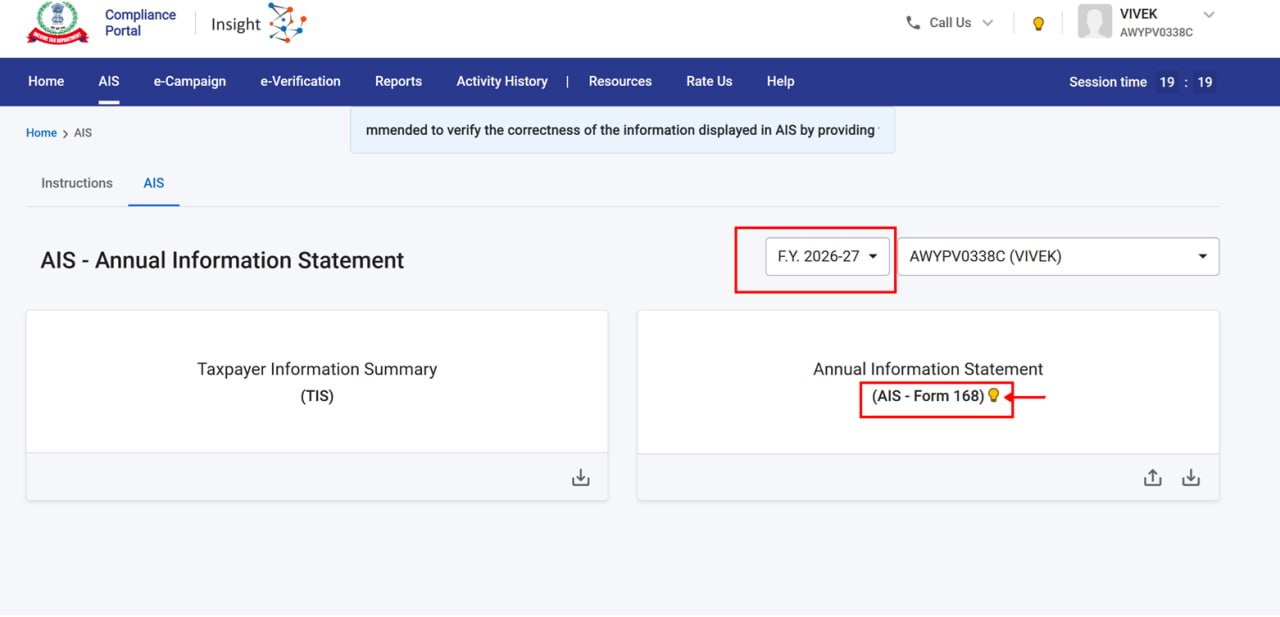
Task: Open Activity History menu
Action: [x=502, y=81]
